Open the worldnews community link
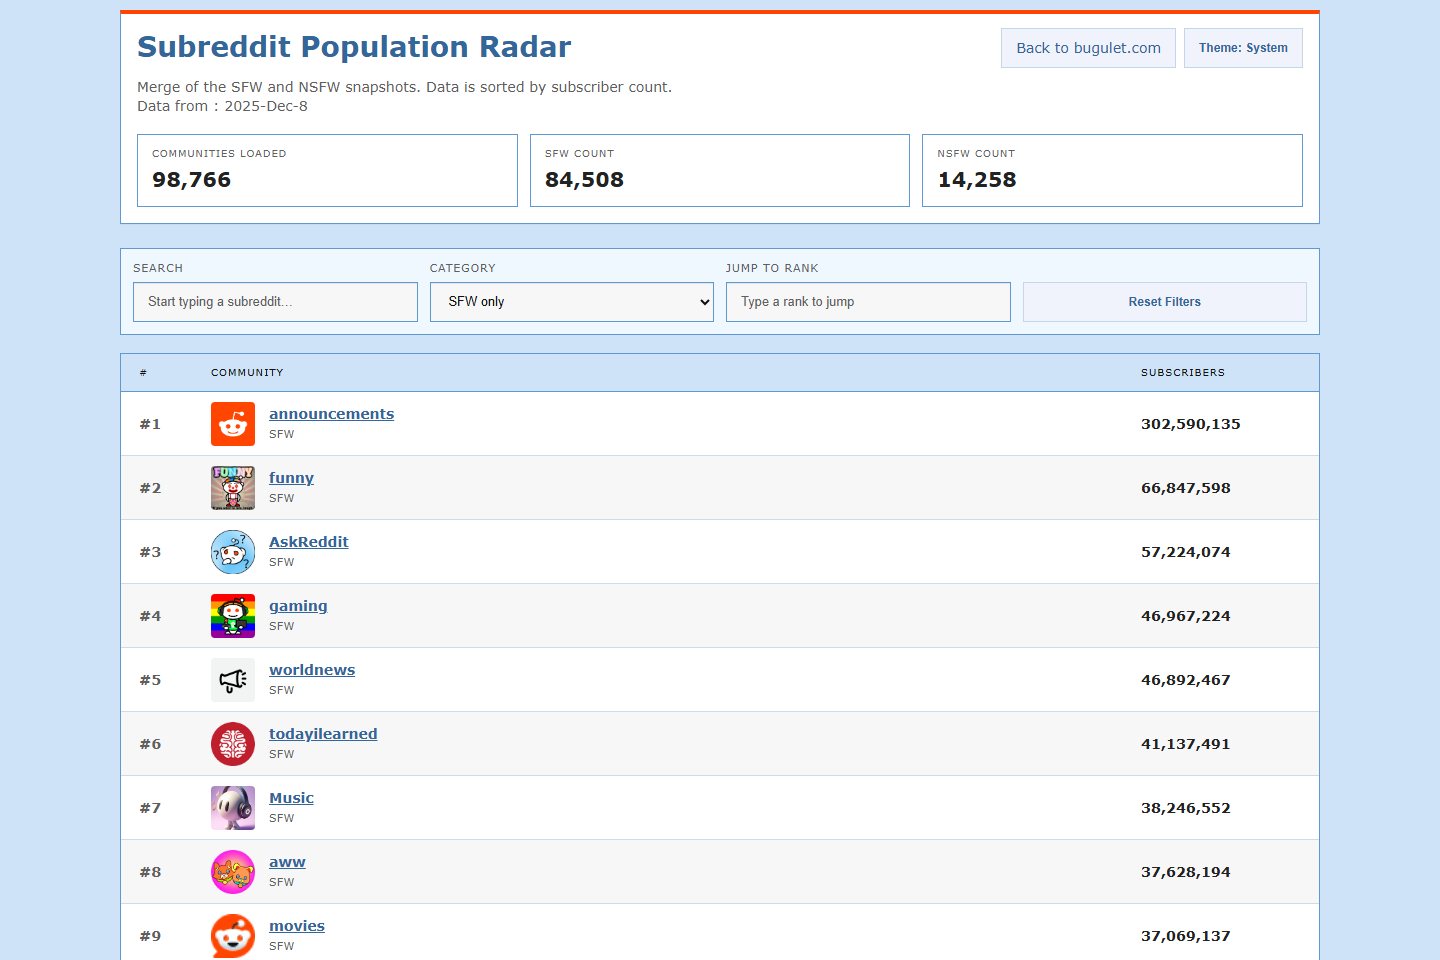 click(x=311, y=670)
